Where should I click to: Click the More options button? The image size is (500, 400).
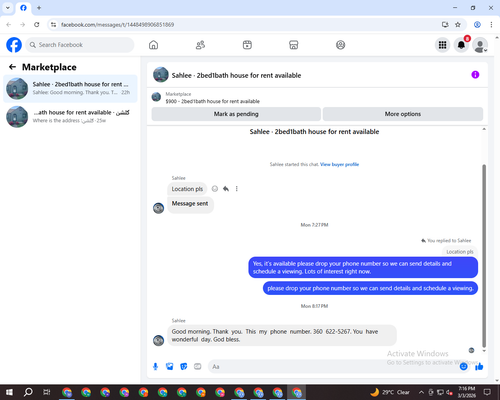click(x=403, y=114)
